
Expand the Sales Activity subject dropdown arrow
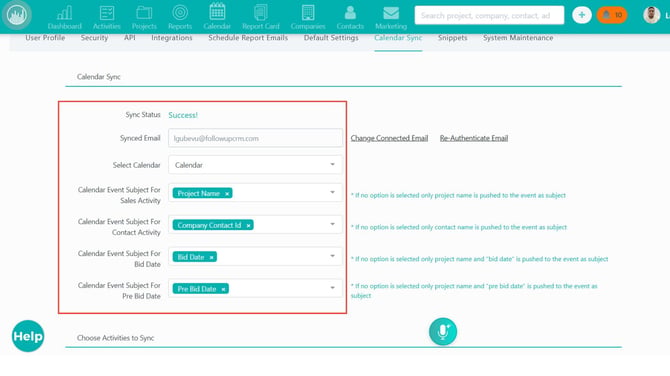click(x=332, y=192)
